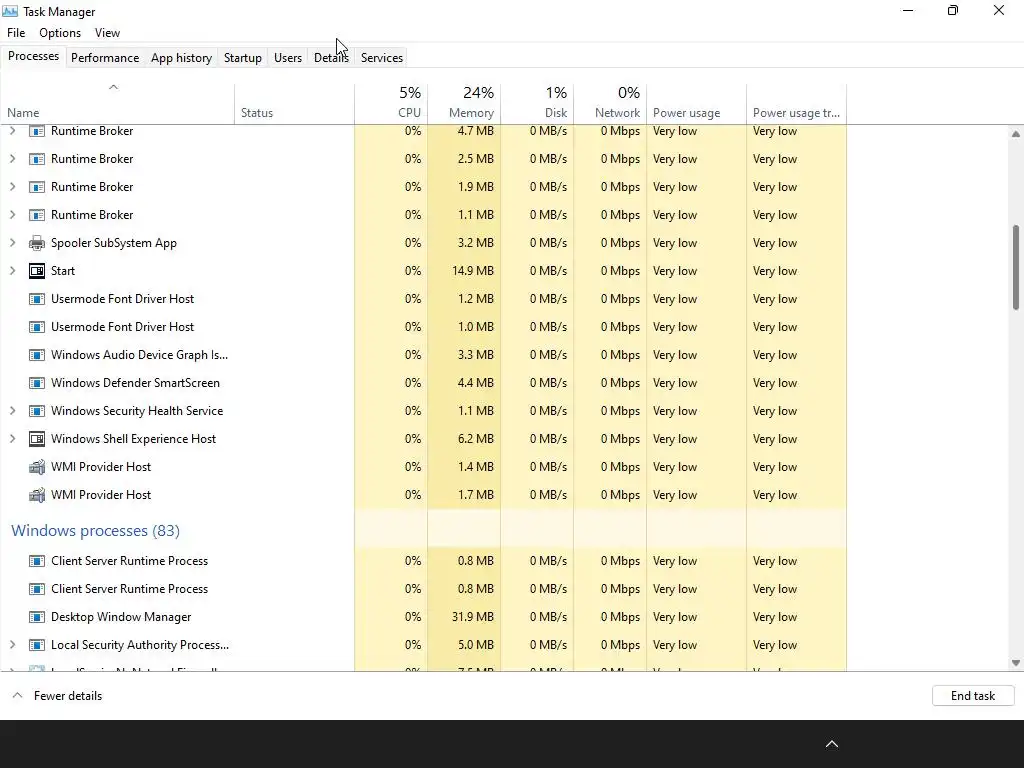Switch to the Details tab
Screen dimensions: 1024x768
tap(331, 57)
